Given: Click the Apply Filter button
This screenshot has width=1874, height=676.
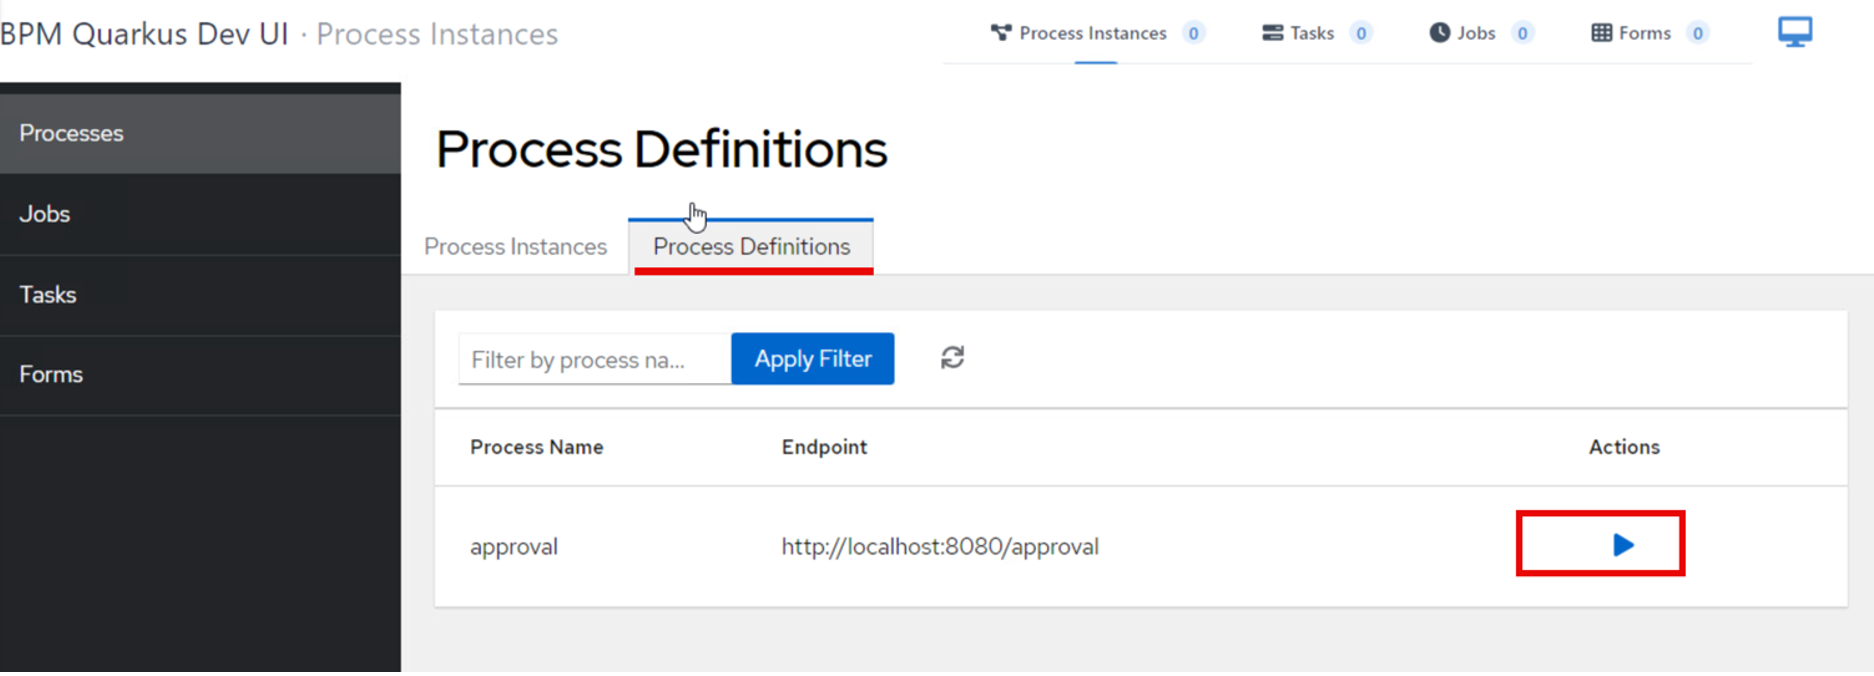Looking at the screenshot, I should coord(812,358).
